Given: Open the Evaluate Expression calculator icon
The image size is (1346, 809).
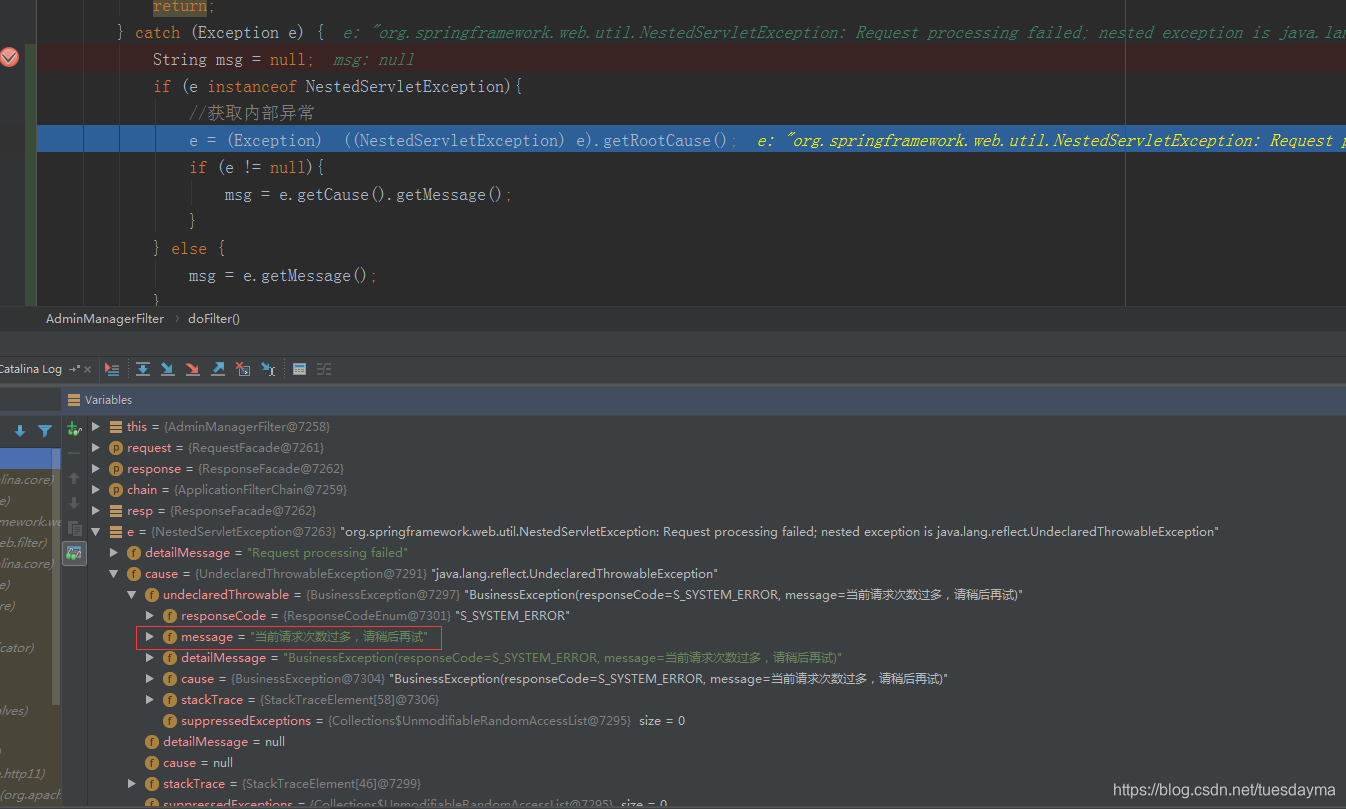Looking at the screenshot, I should (x=299, y=369).
